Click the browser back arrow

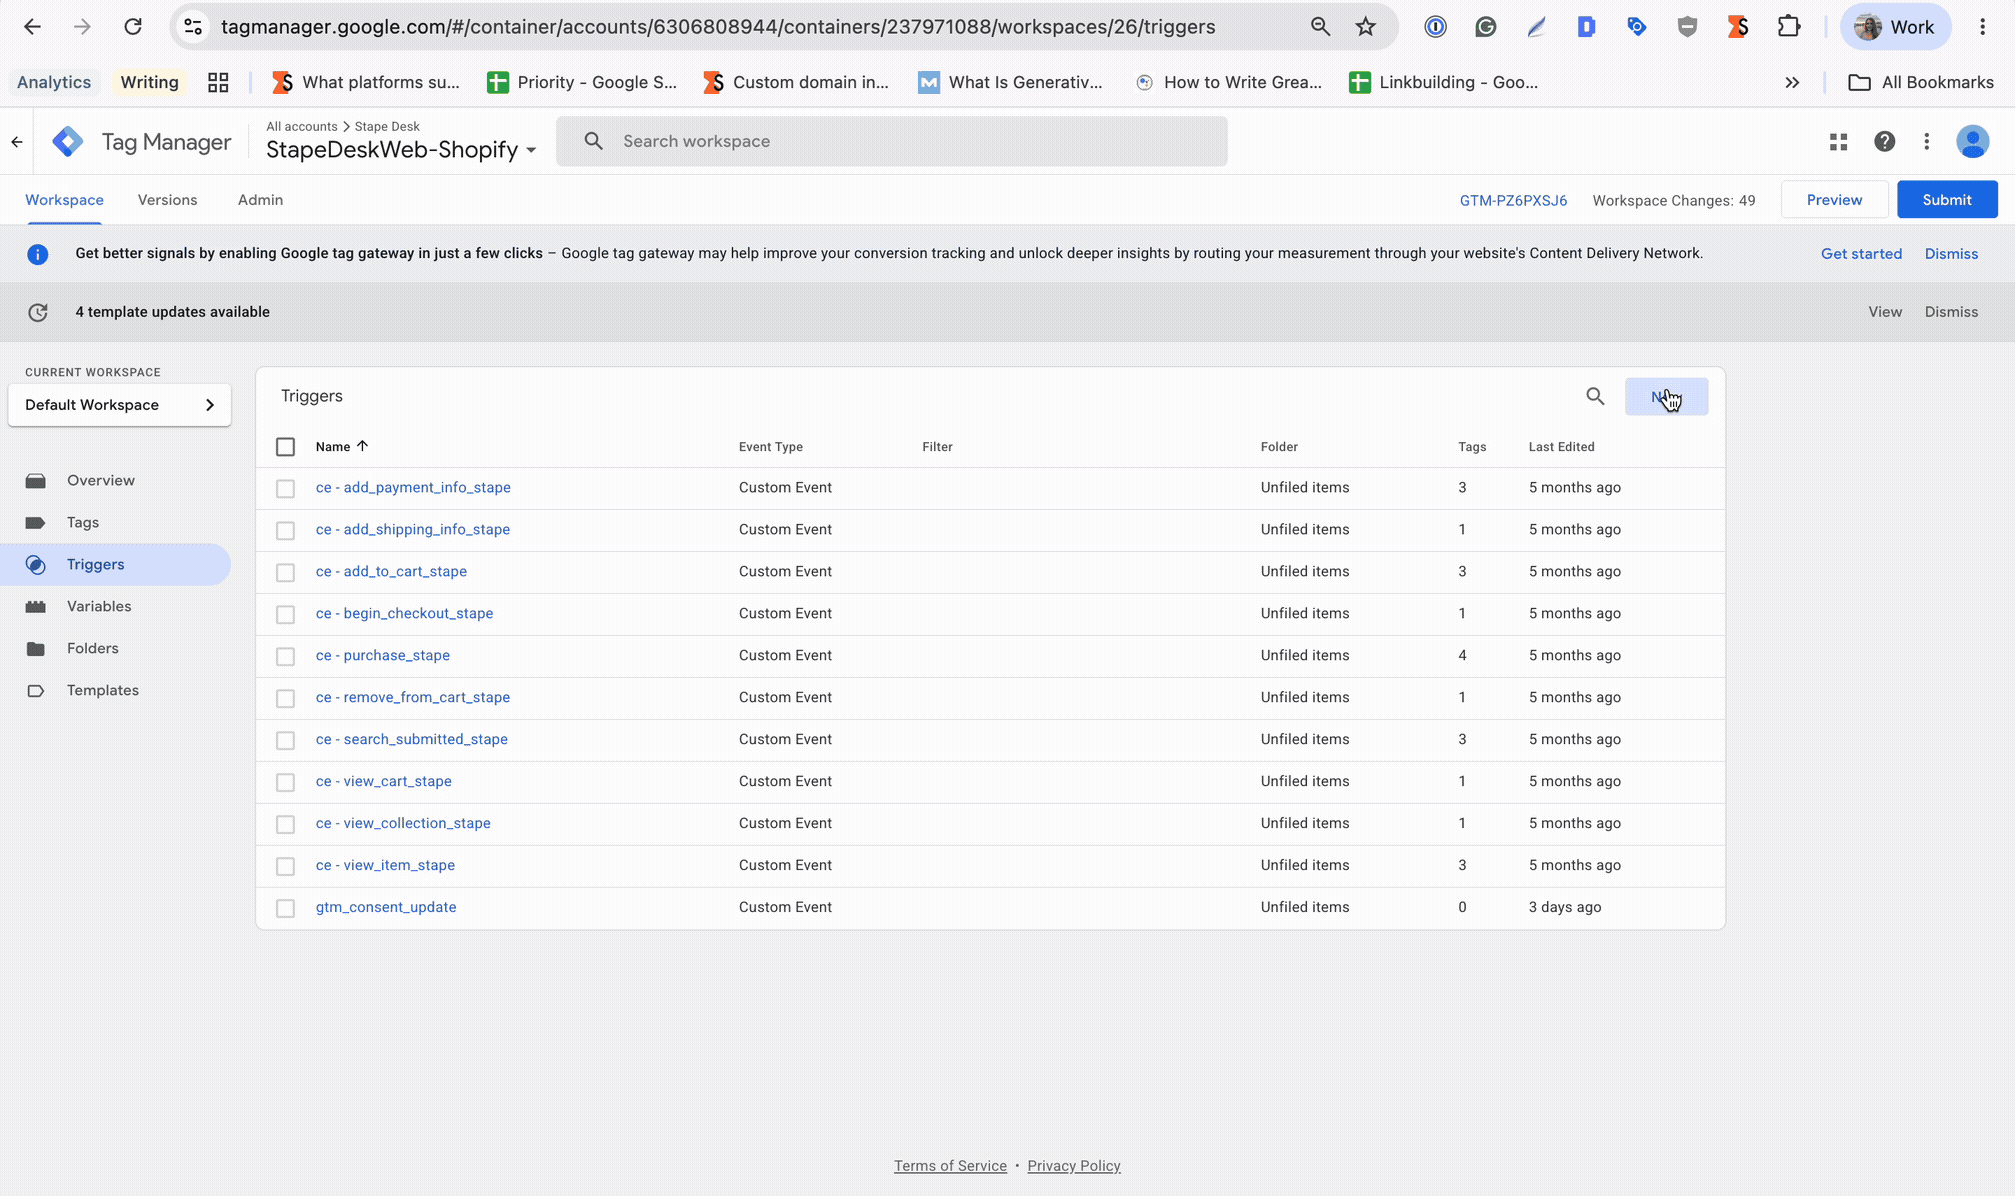[32, 27]
